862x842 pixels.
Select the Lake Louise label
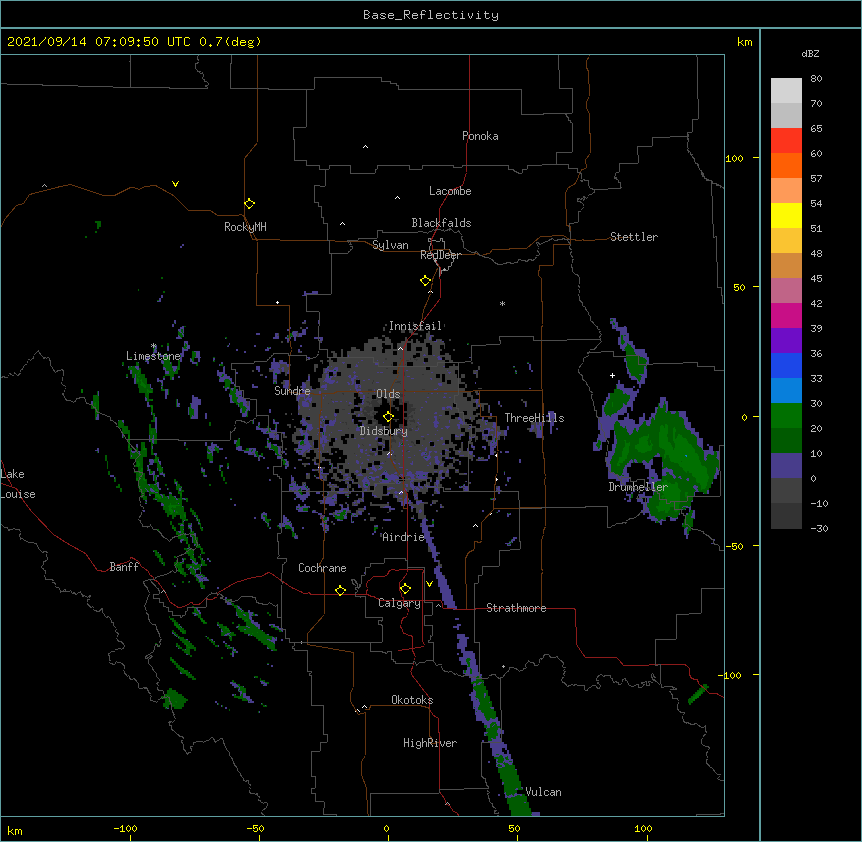pos(18,484)
